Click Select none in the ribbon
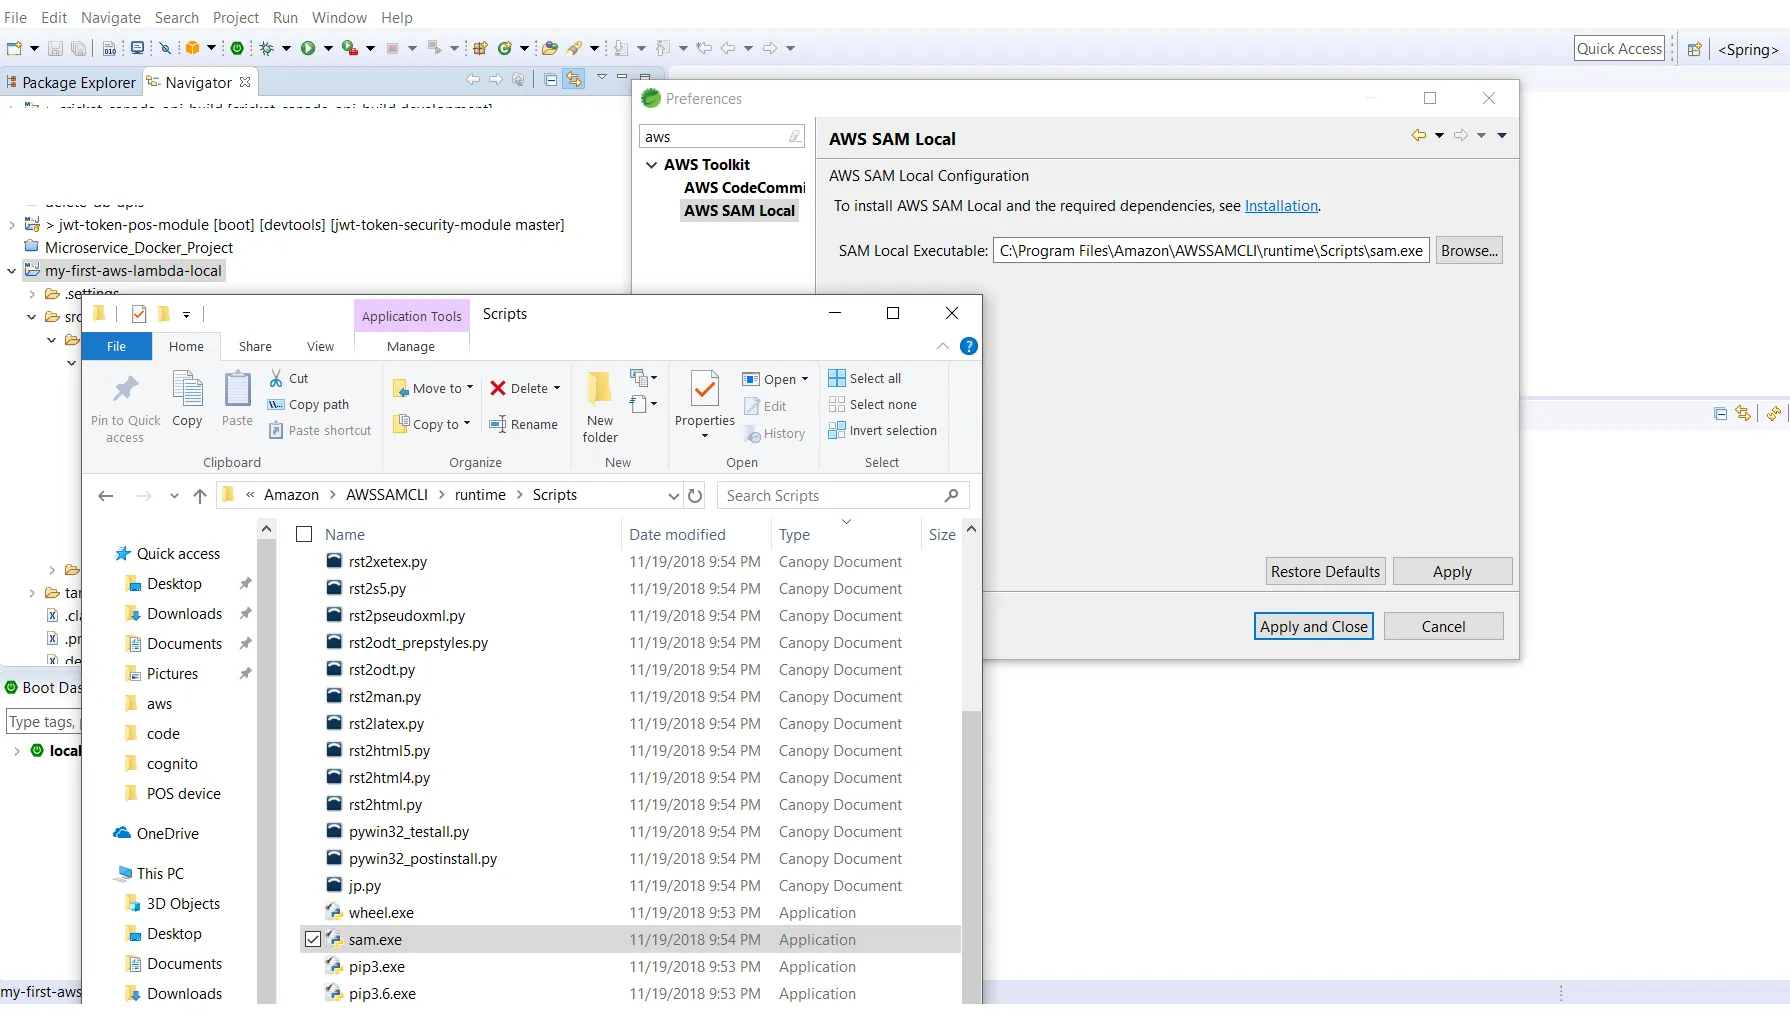Viewport: 1790px width, 1017px height. pos(873,404)
